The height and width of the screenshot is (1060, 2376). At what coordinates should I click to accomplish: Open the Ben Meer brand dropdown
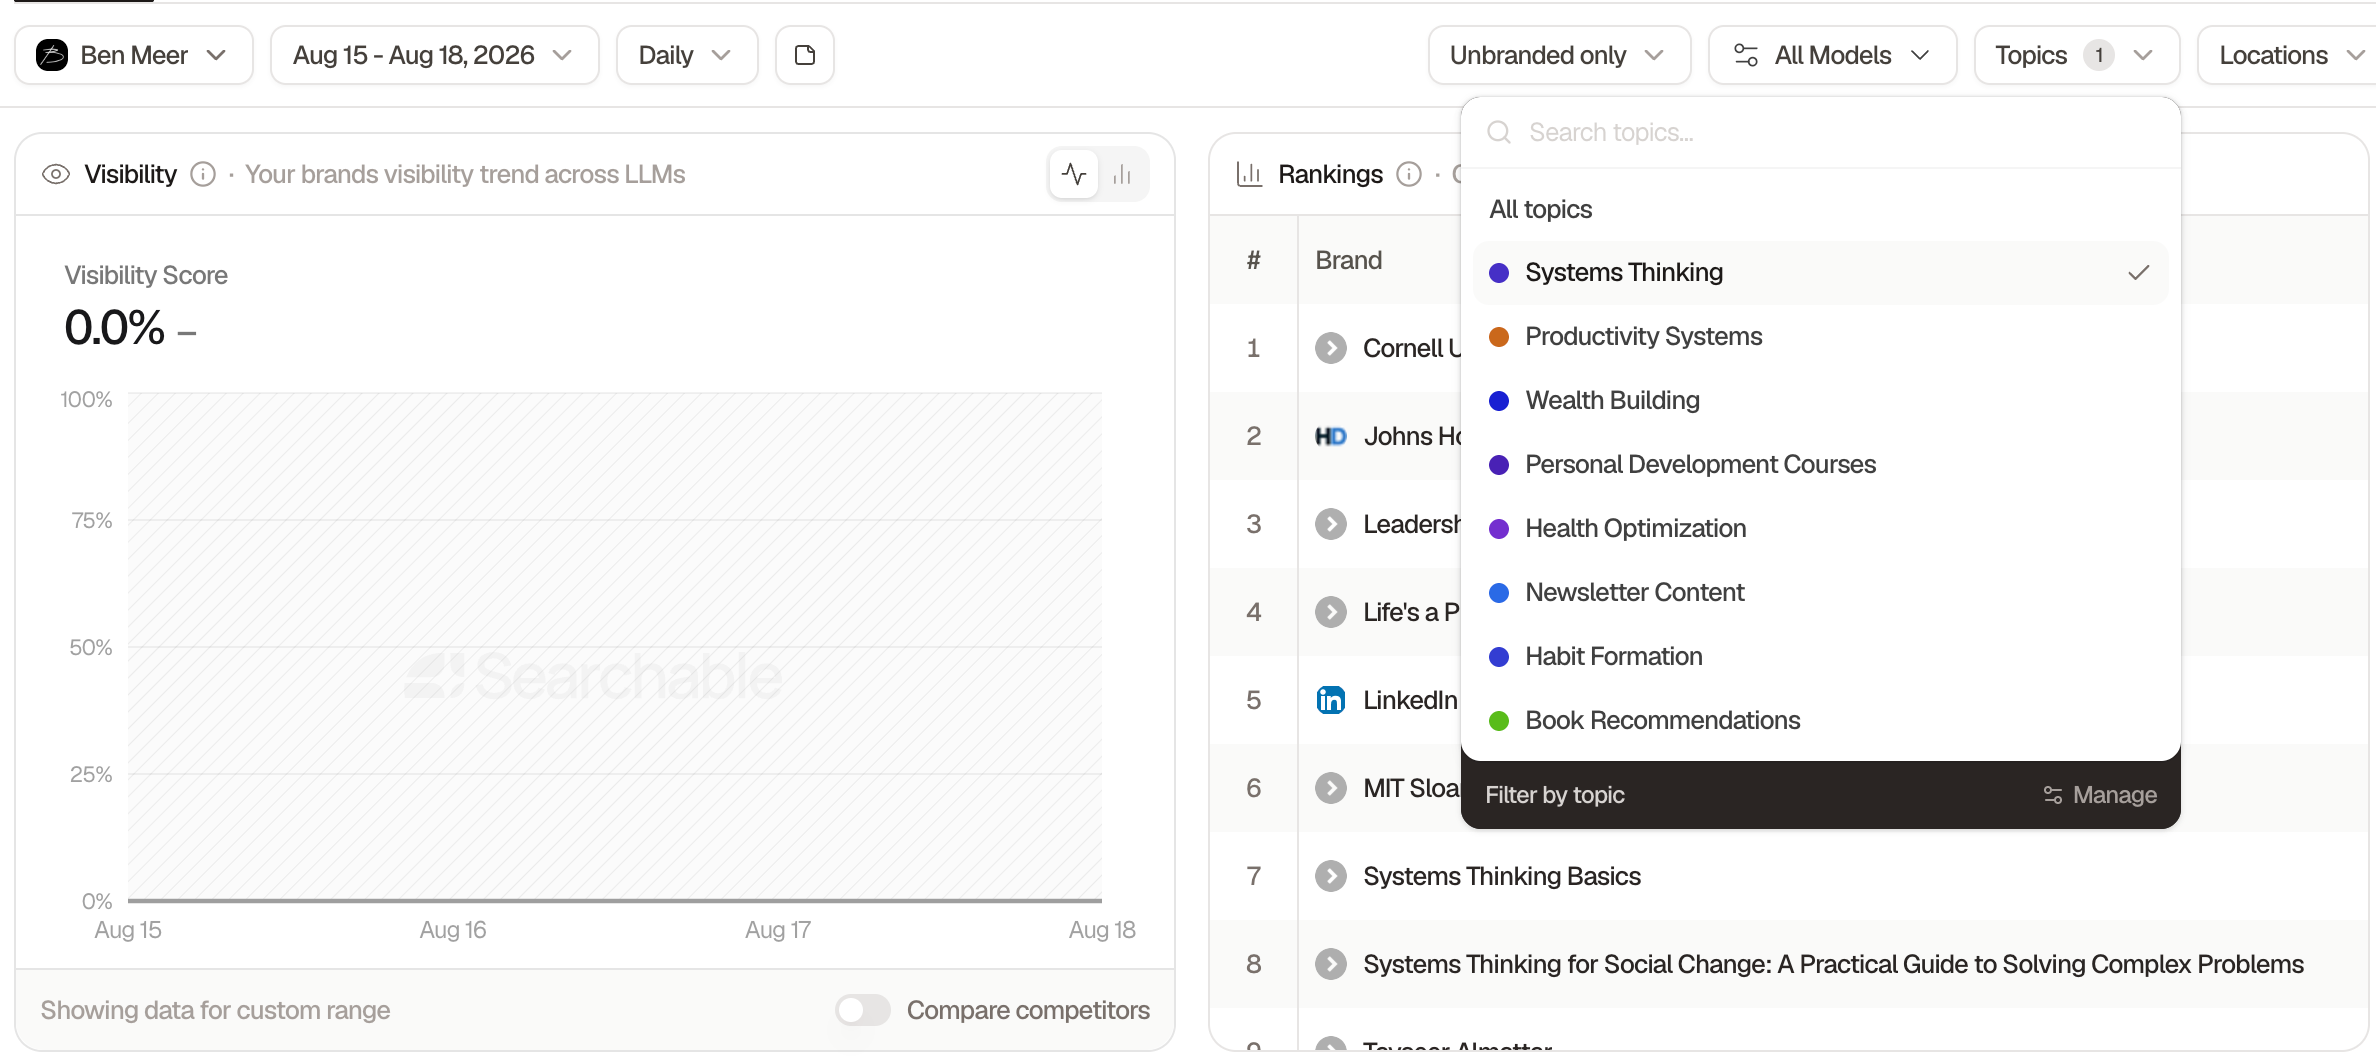click(134, 55)
